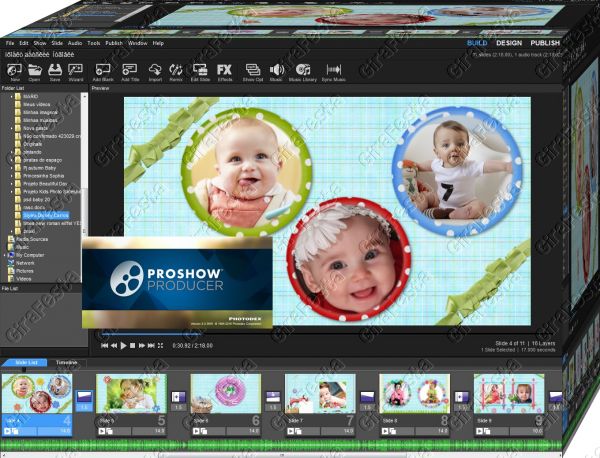The width and height of the screenshot is (600, 458).
Task: Click the layers icon under Slide 8
Action: point(393,431)
